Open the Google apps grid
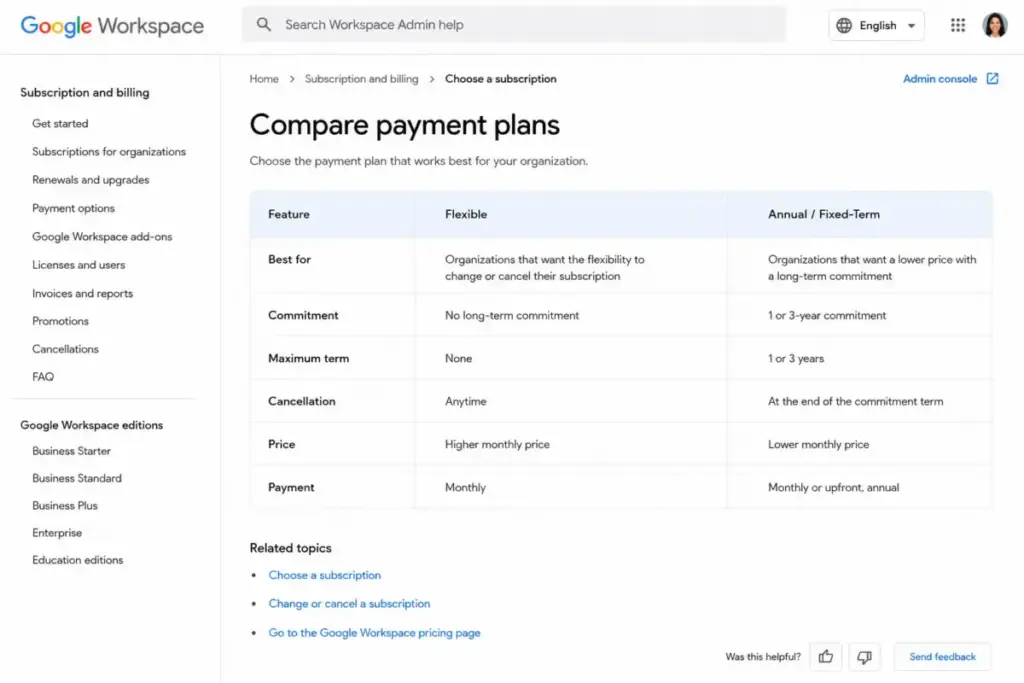Viewport: 1024px width, 683px height. click(957, 25)
